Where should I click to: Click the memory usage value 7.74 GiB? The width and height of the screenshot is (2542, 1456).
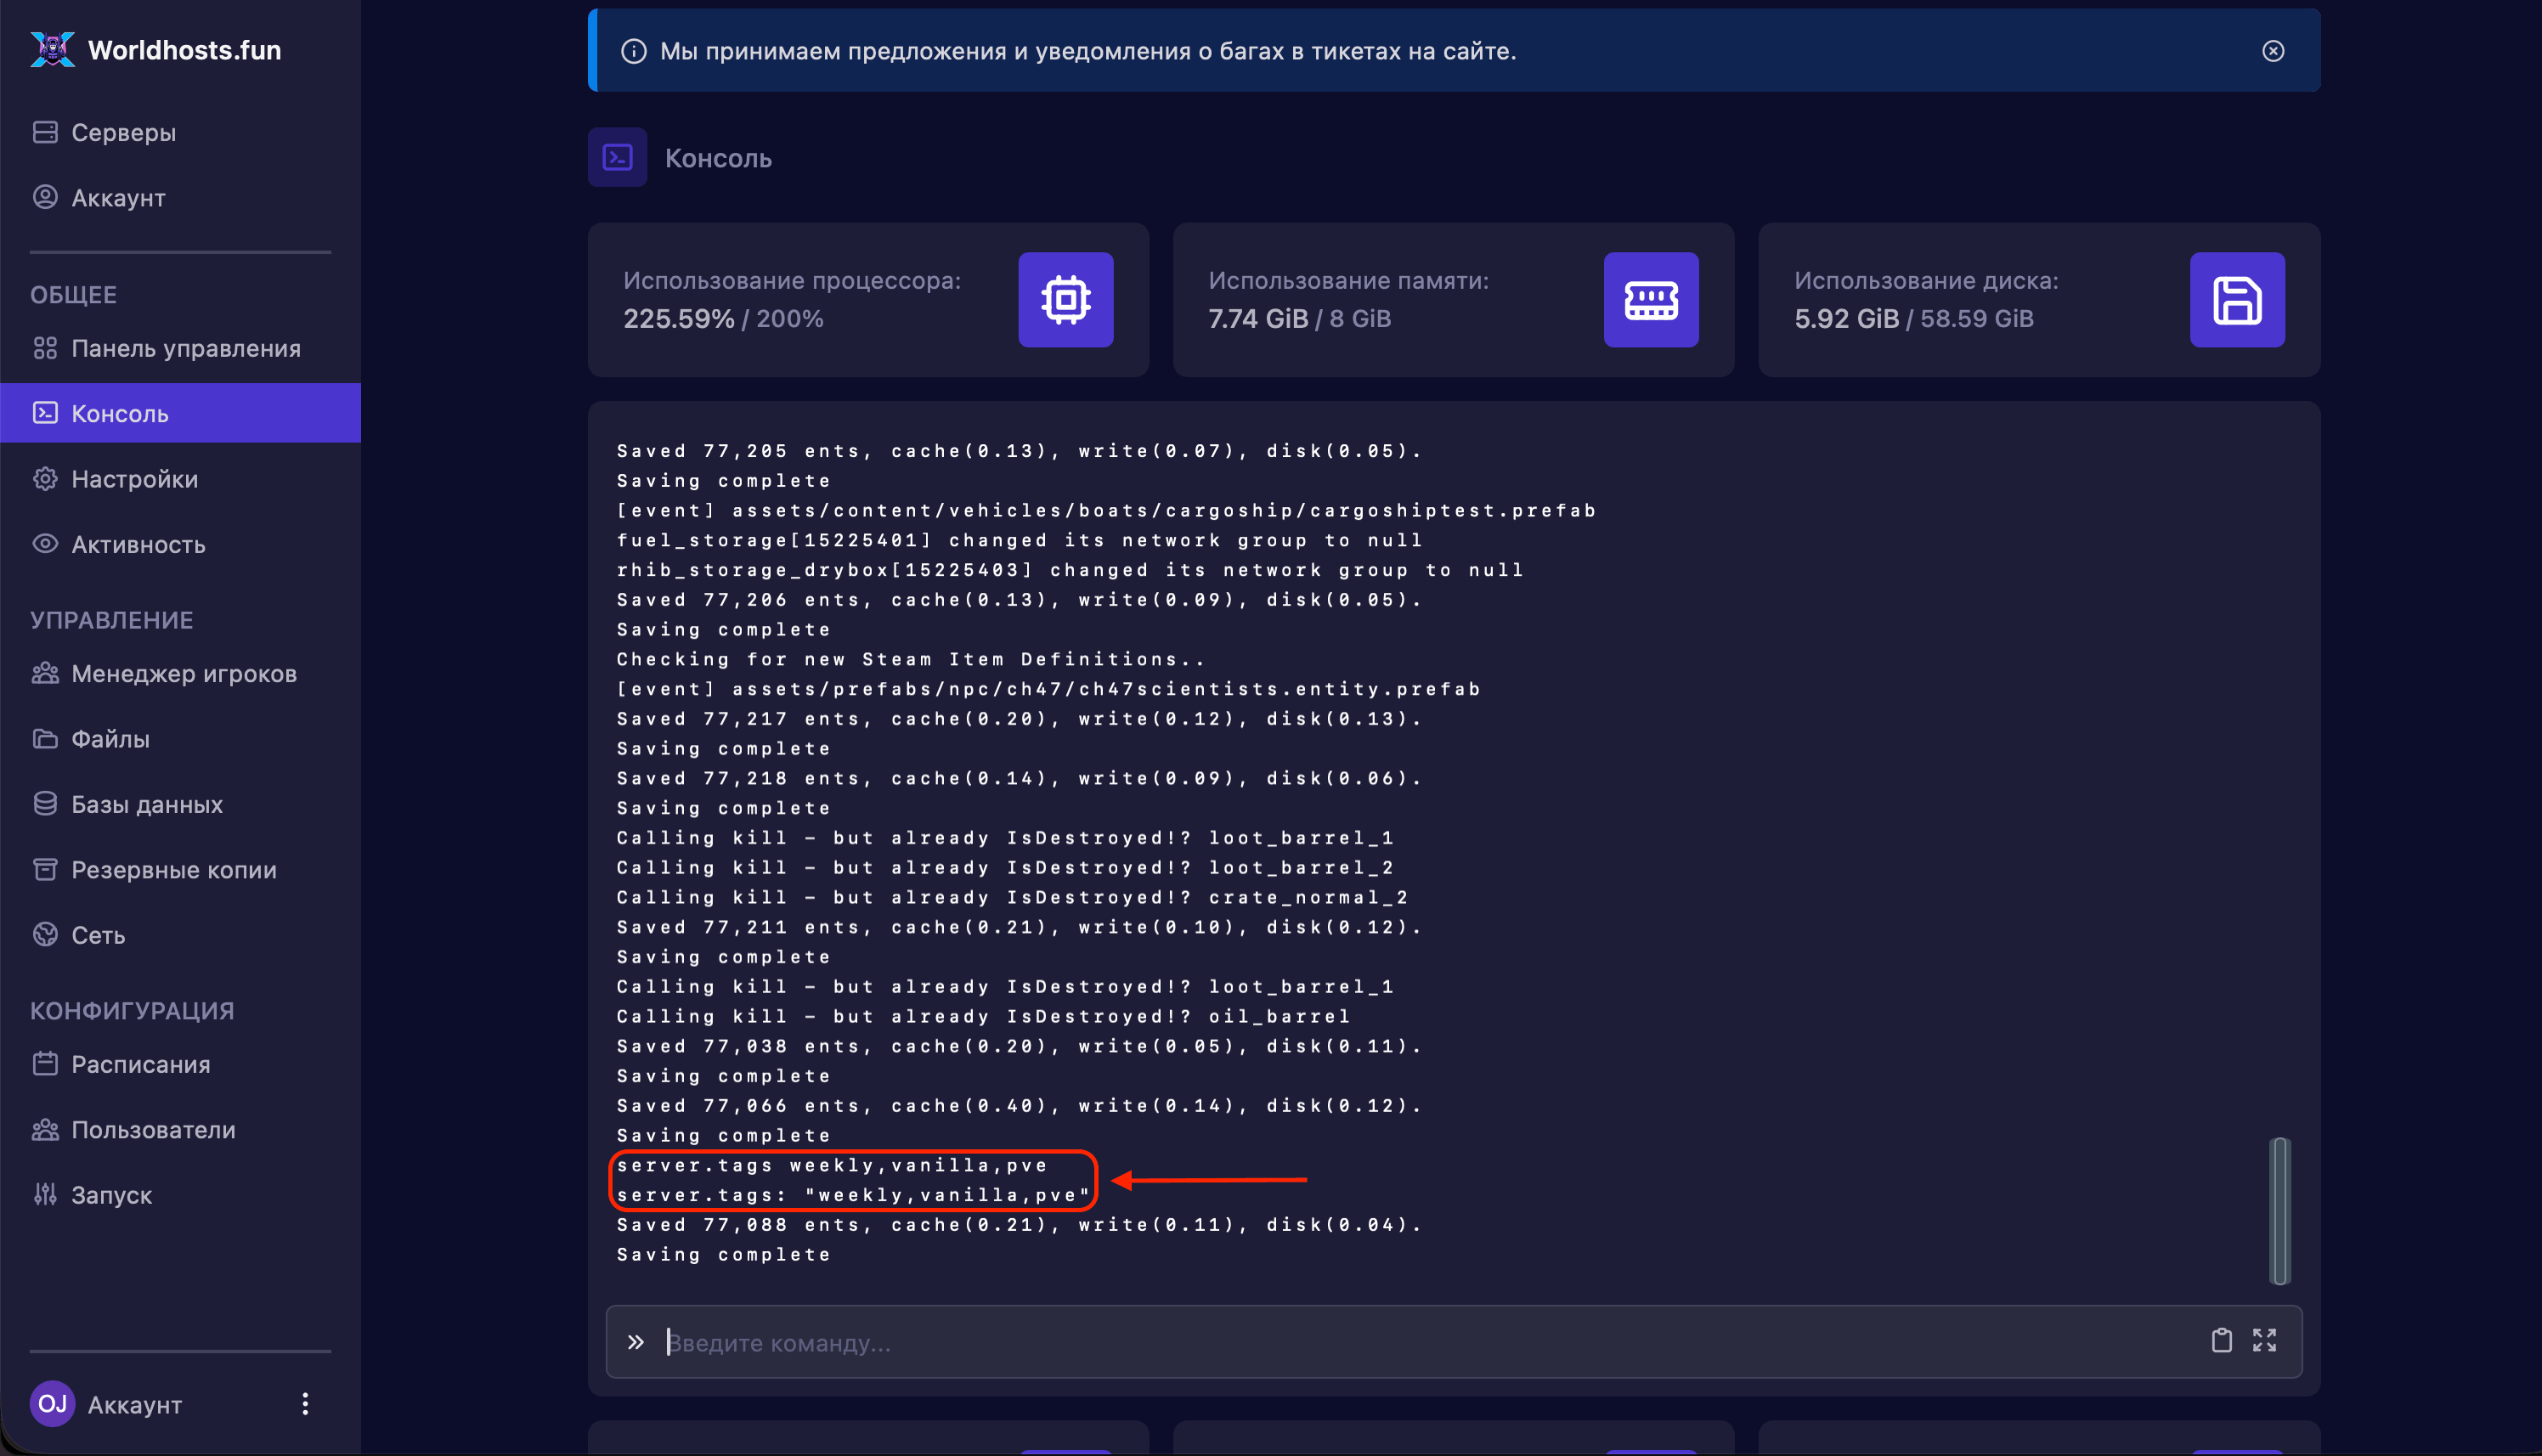click(x=1258, y=318)
